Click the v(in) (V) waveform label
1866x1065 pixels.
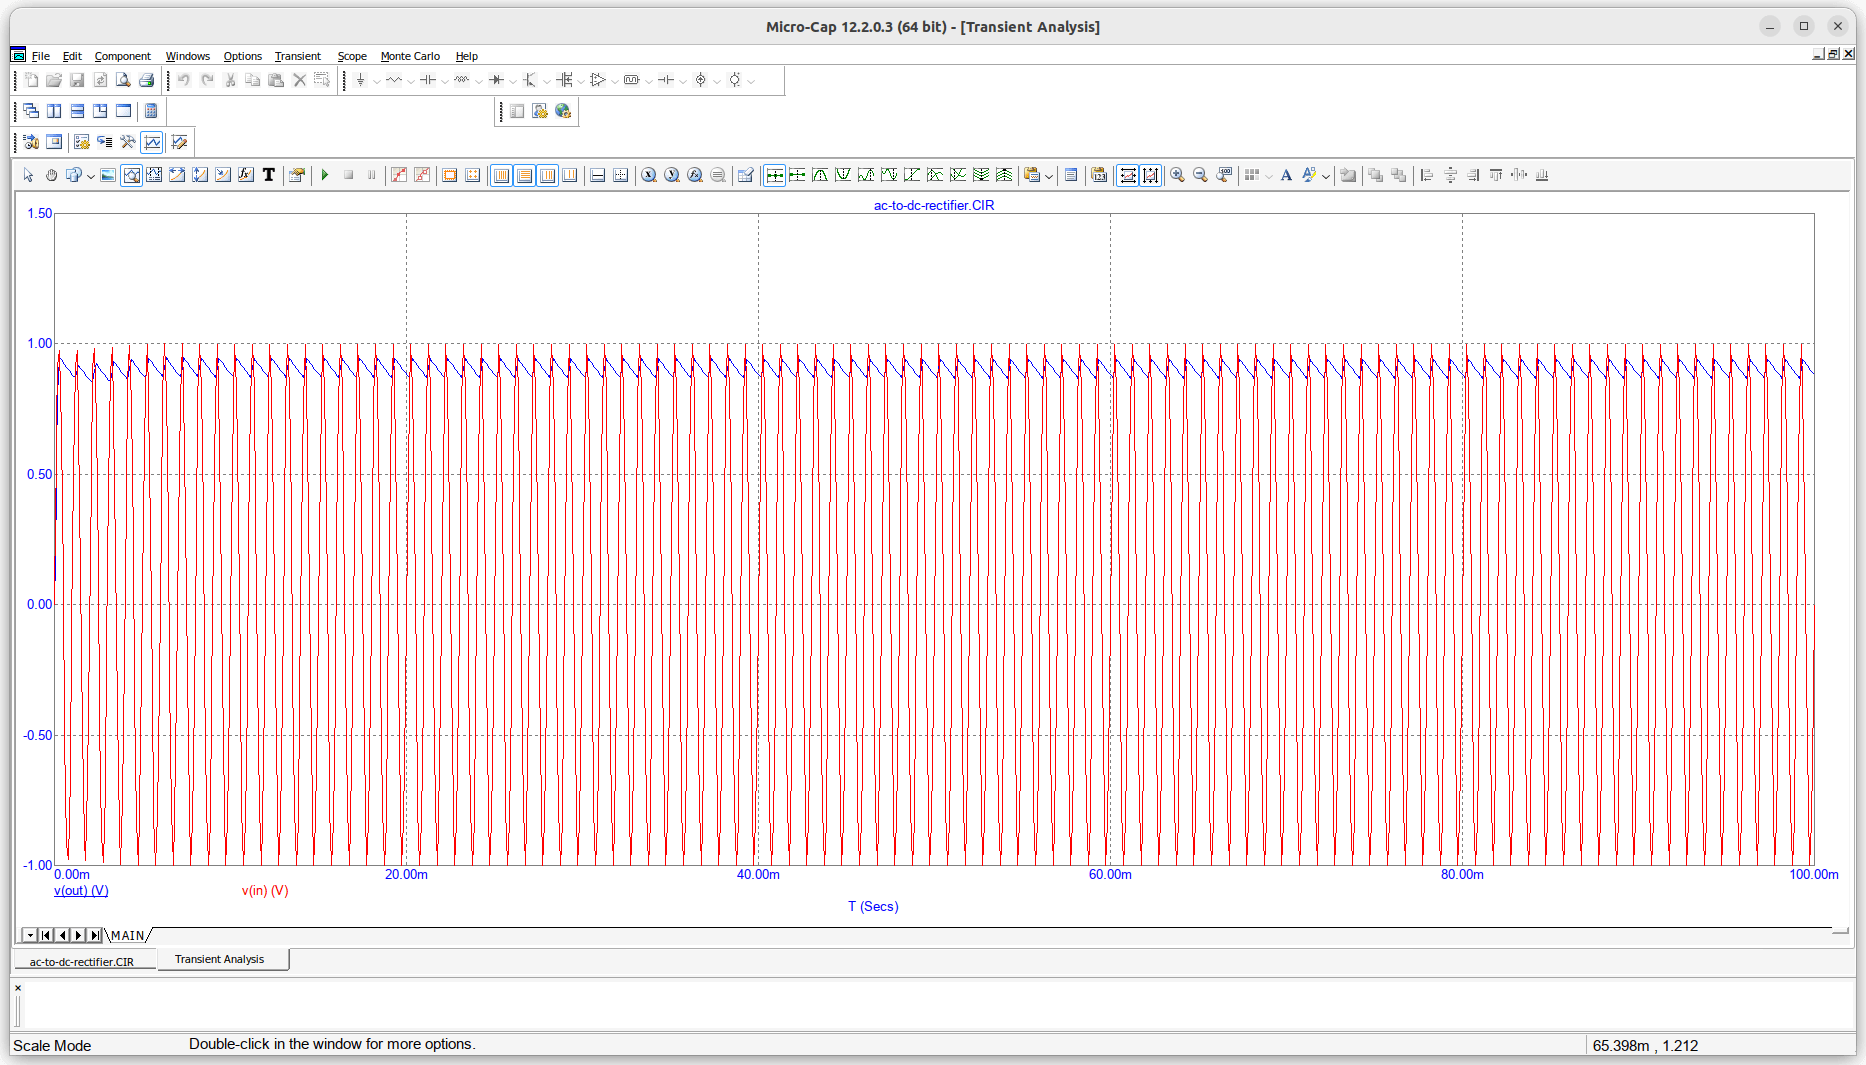pyautogui.click(x=265, y=891)
